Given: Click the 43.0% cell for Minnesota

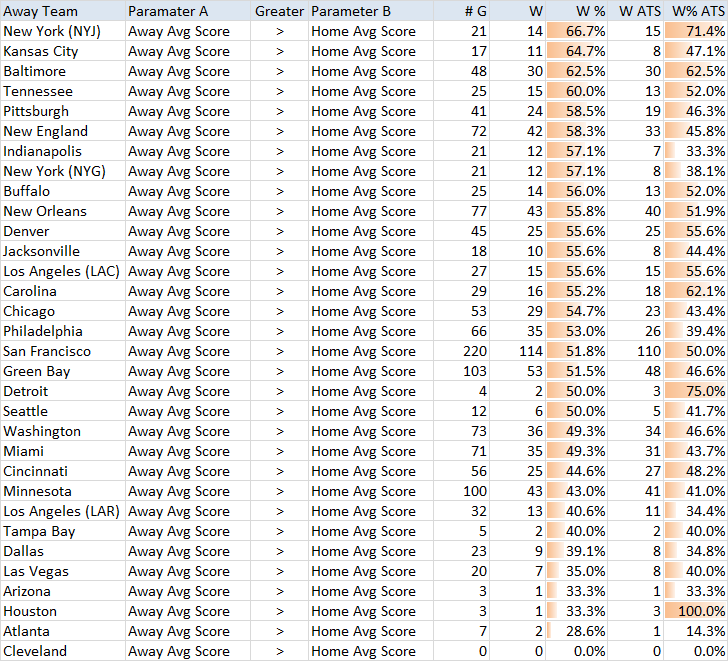Looking at the screenshot, I should 577,490.
